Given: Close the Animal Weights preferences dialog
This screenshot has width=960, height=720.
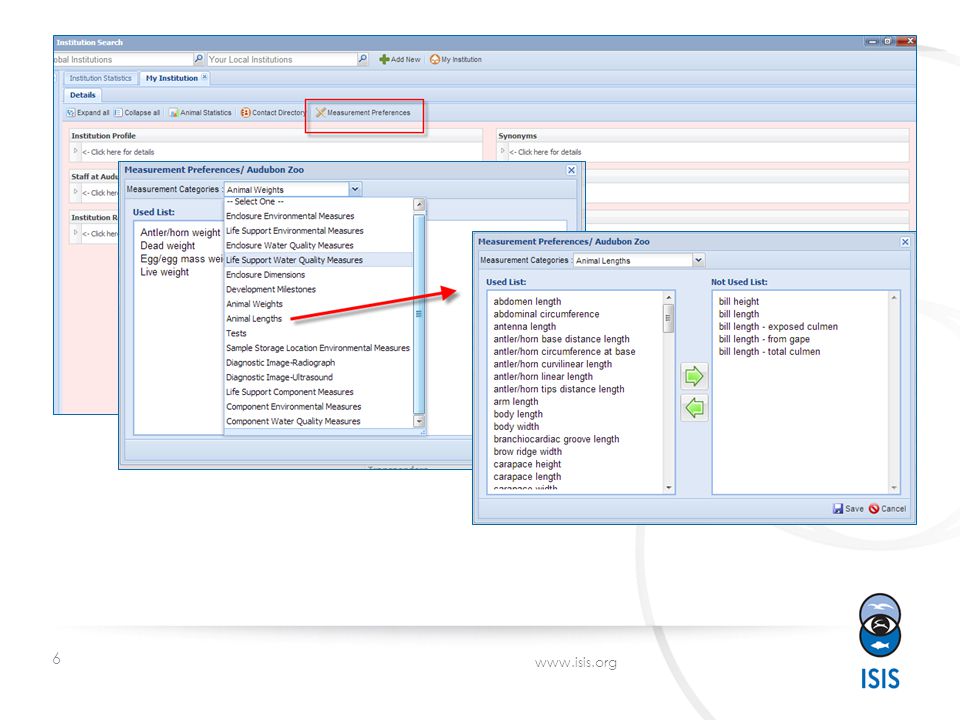Looking at the screenshot, I should 571,170.
